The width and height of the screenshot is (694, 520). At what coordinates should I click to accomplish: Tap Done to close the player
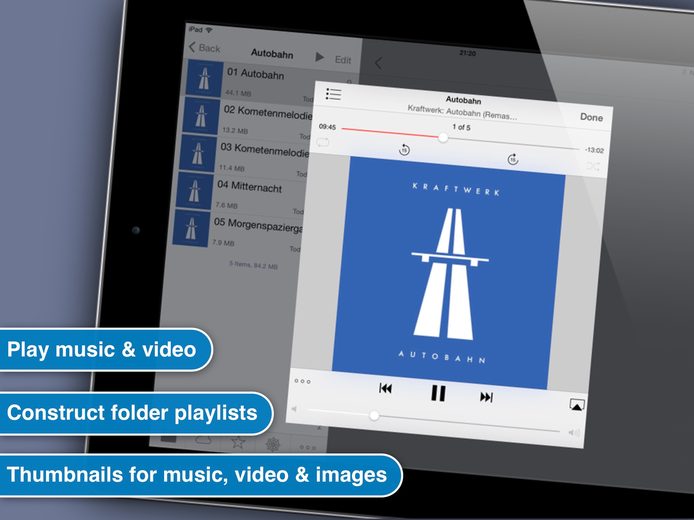(591, 117)
